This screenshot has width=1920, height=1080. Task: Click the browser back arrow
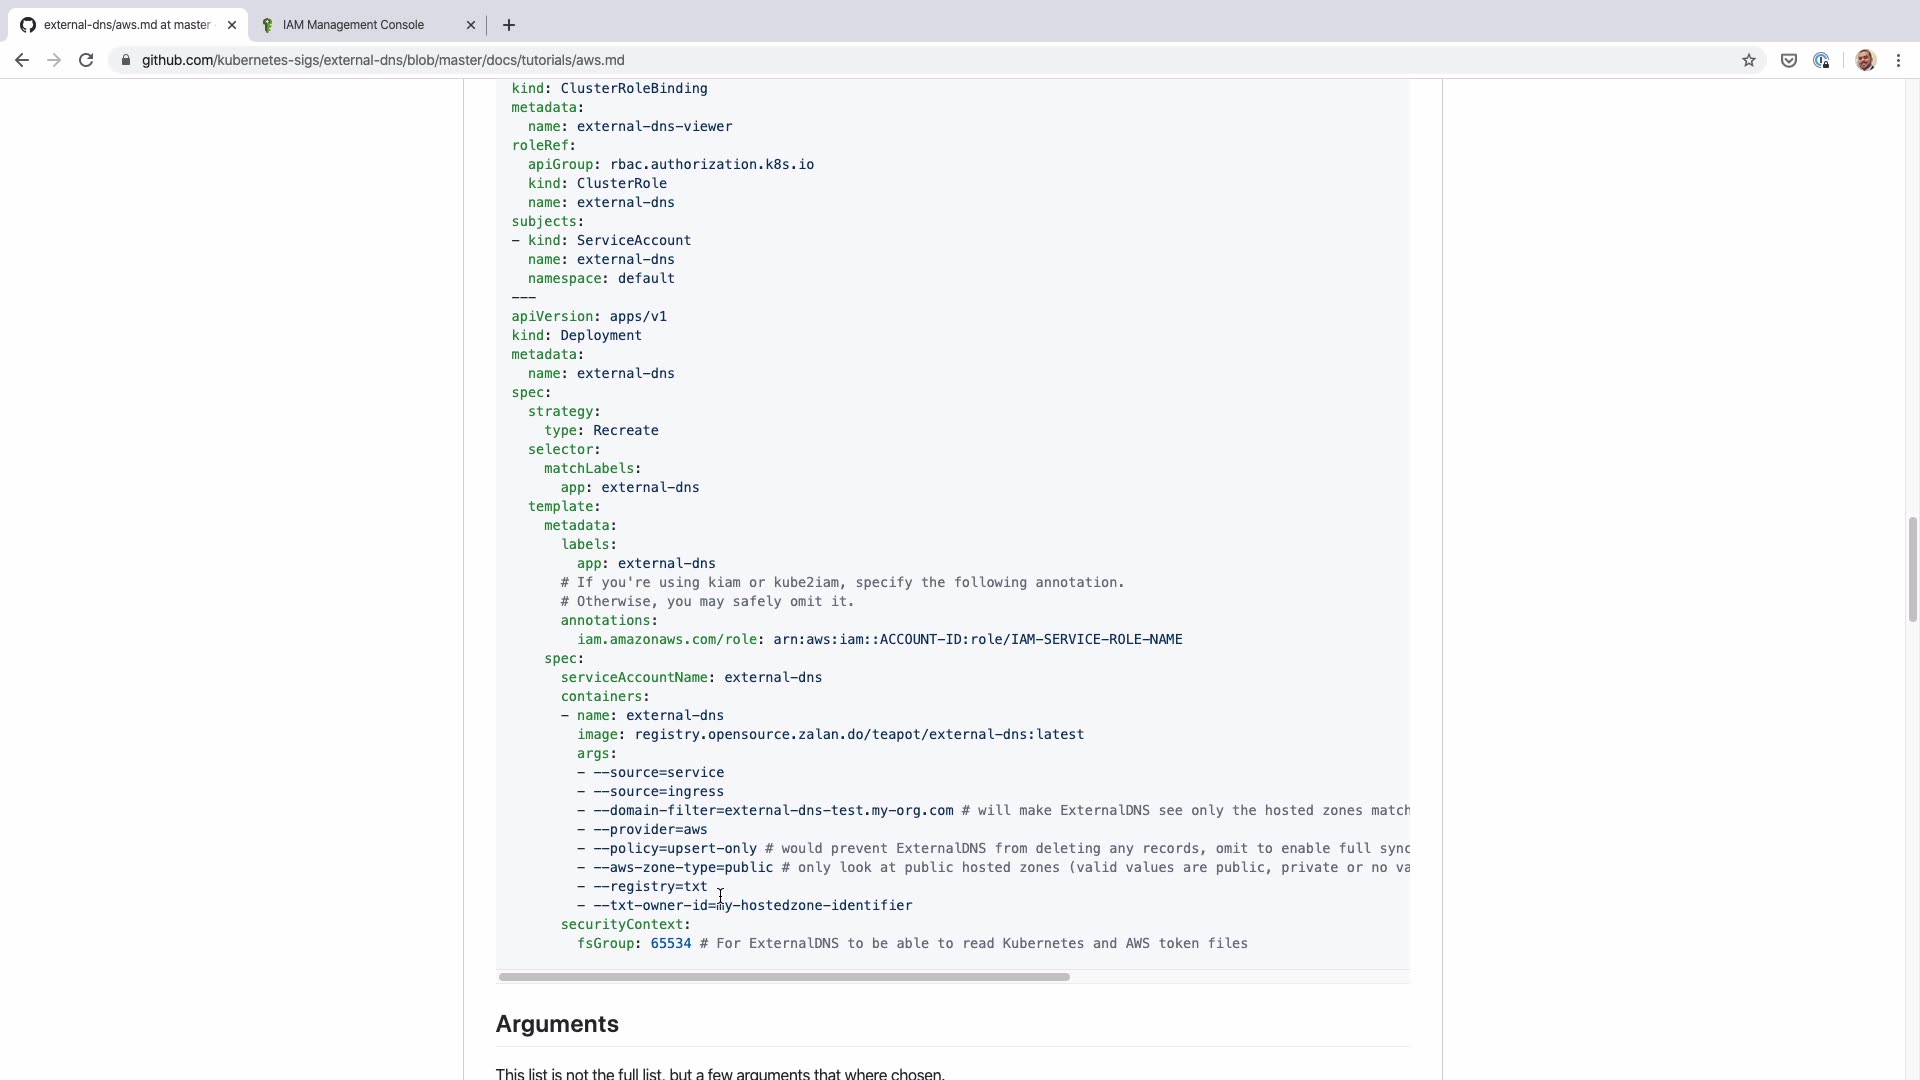(x=22, y=60)
